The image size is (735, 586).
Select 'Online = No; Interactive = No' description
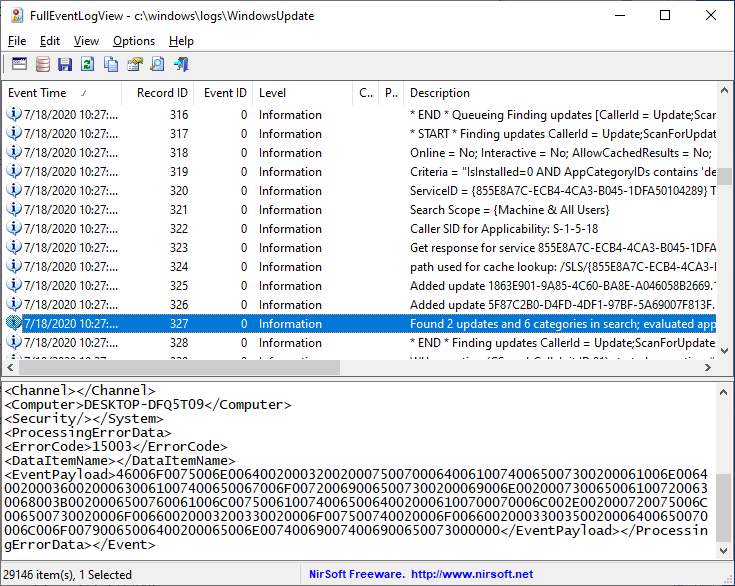pos(562,153)
